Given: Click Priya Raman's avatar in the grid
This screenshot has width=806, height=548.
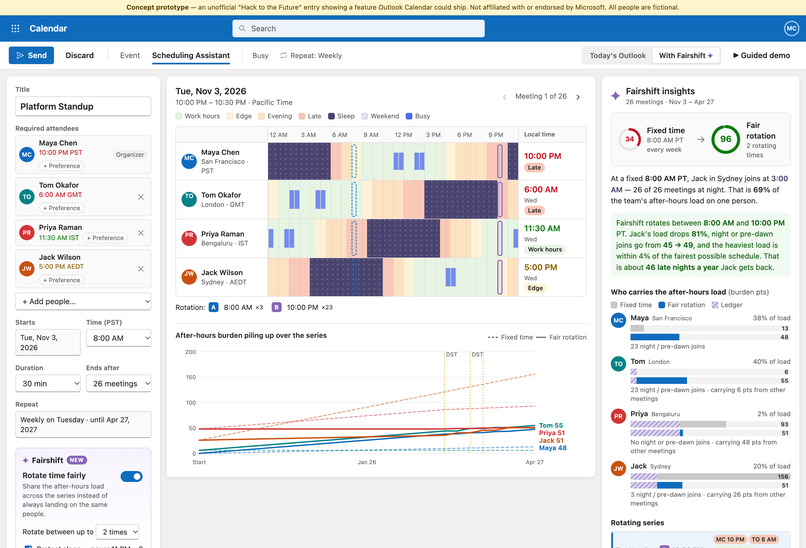Looking at the screenshot, I should click(x=189, y=238).
